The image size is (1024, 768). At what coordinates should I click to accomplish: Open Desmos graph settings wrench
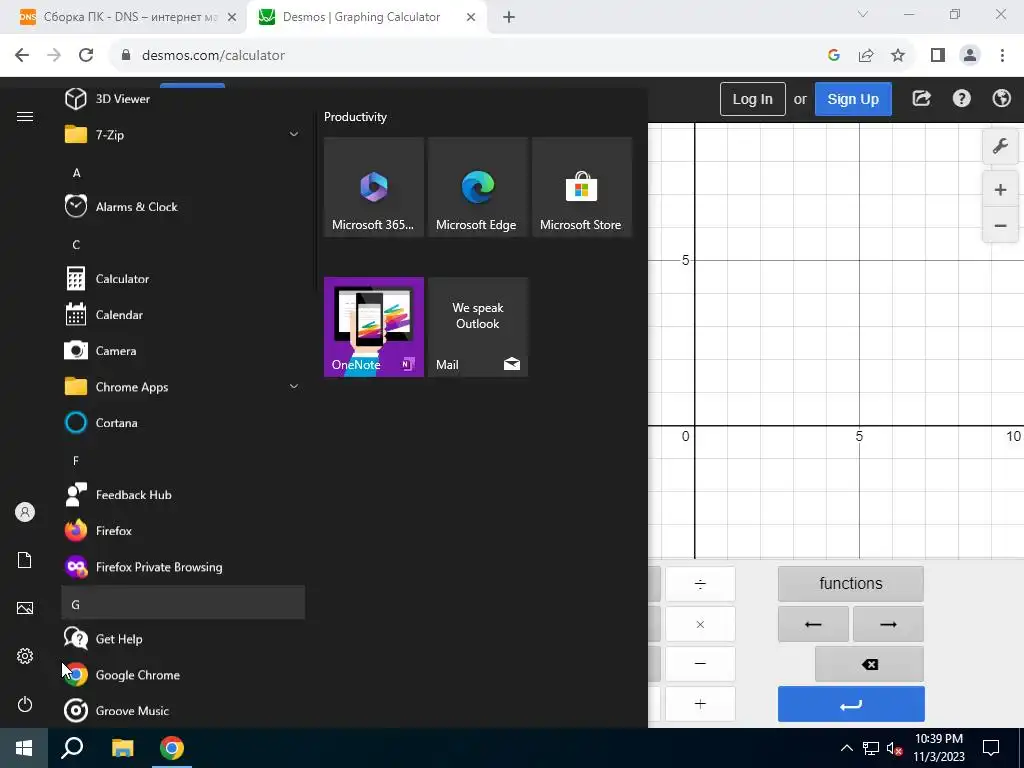pyautogui.click(x=1000, y=146)
